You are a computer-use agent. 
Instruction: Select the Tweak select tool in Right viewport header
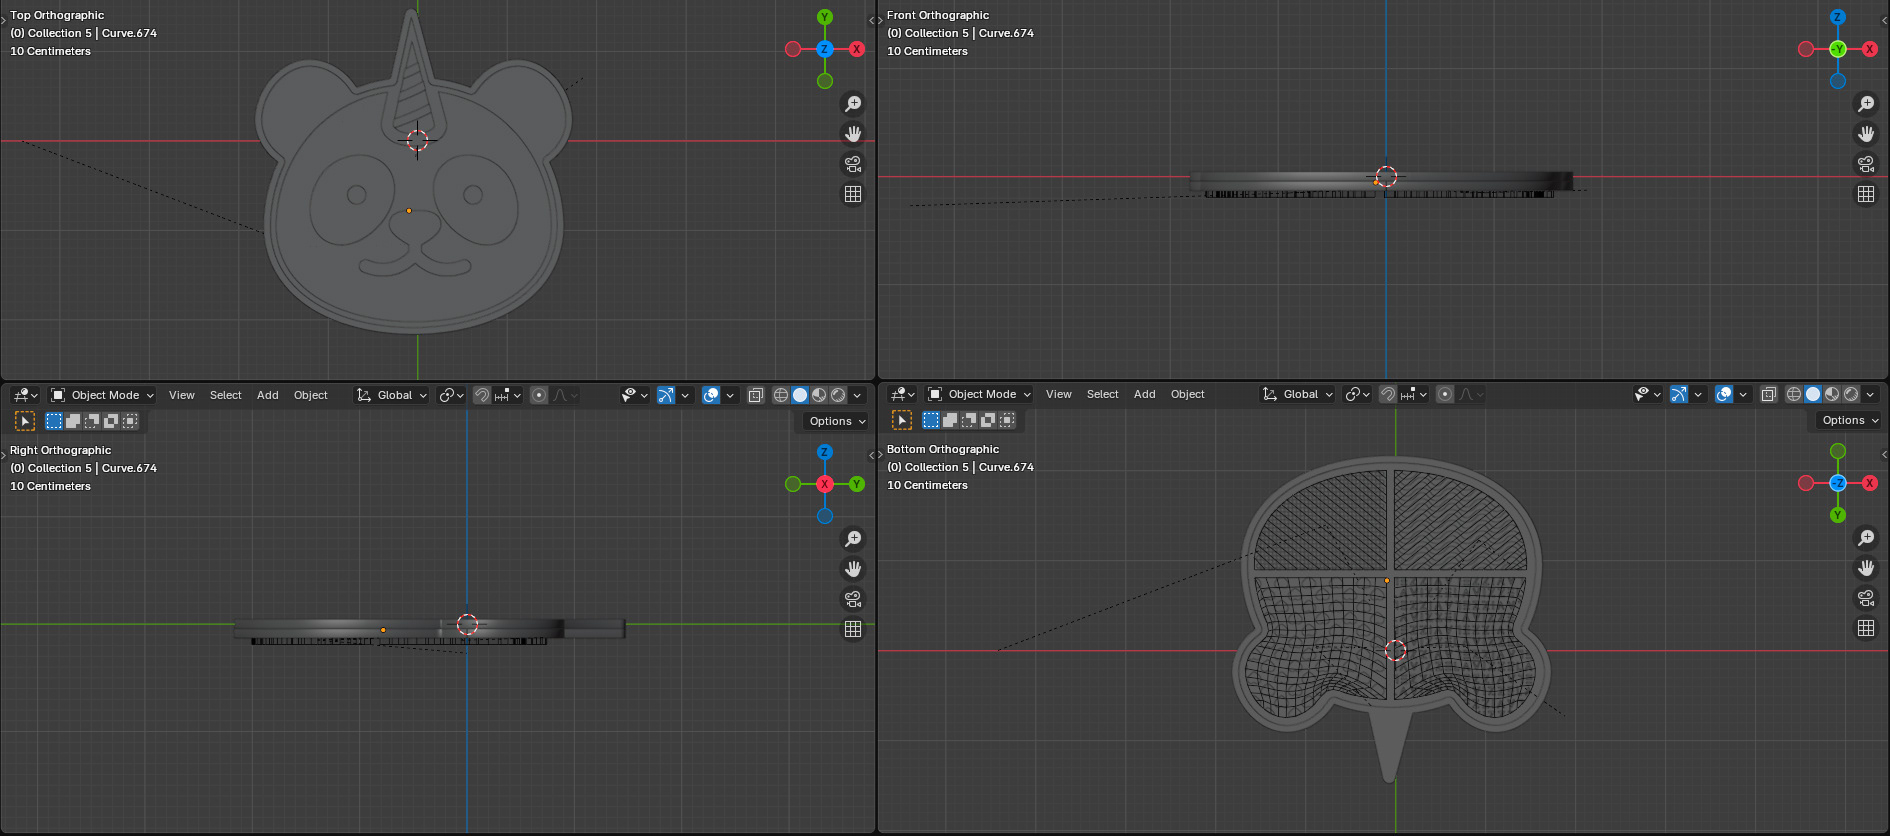(x=25, y=421)
